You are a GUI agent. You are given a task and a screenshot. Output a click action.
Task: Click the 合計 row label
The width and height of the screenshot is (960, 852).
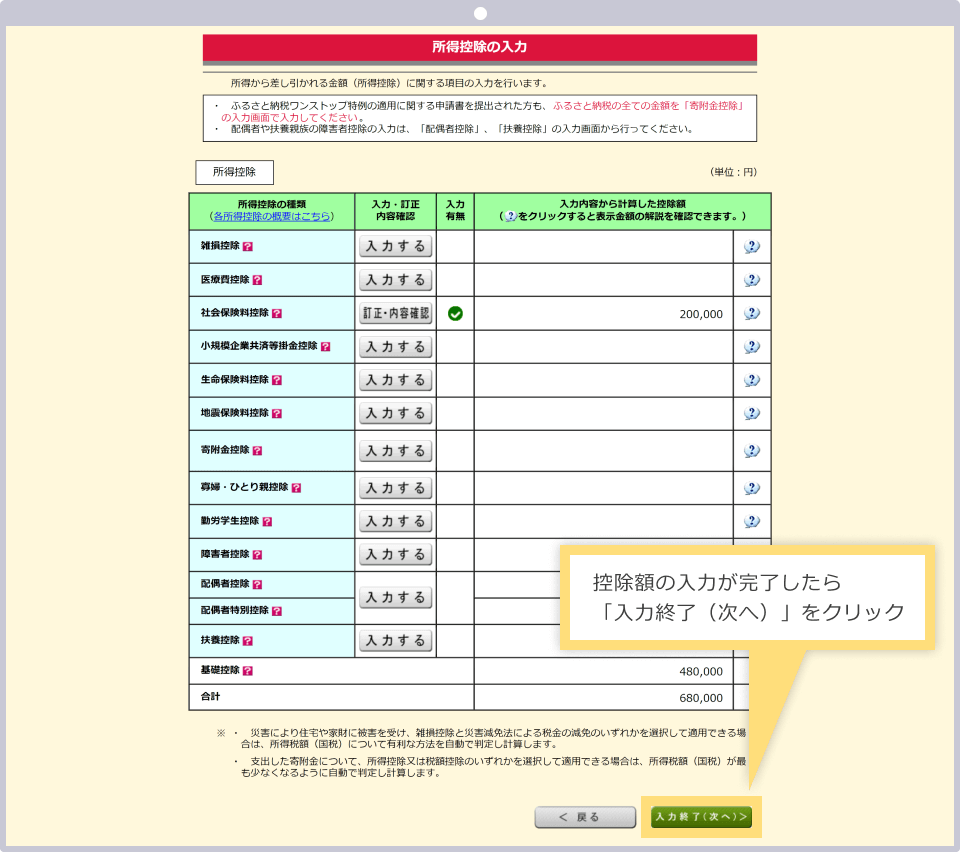[x=211, y=697]
